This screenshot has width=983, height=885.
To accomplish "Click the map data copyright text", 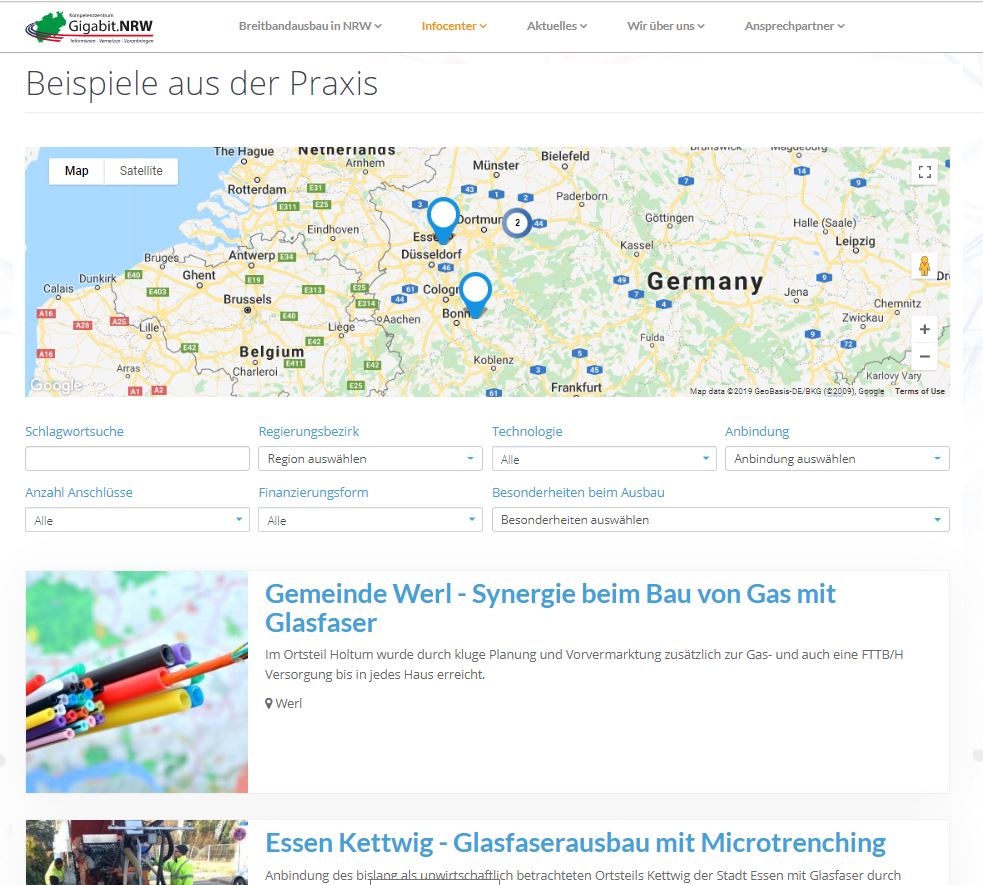I will coord(787,391).
